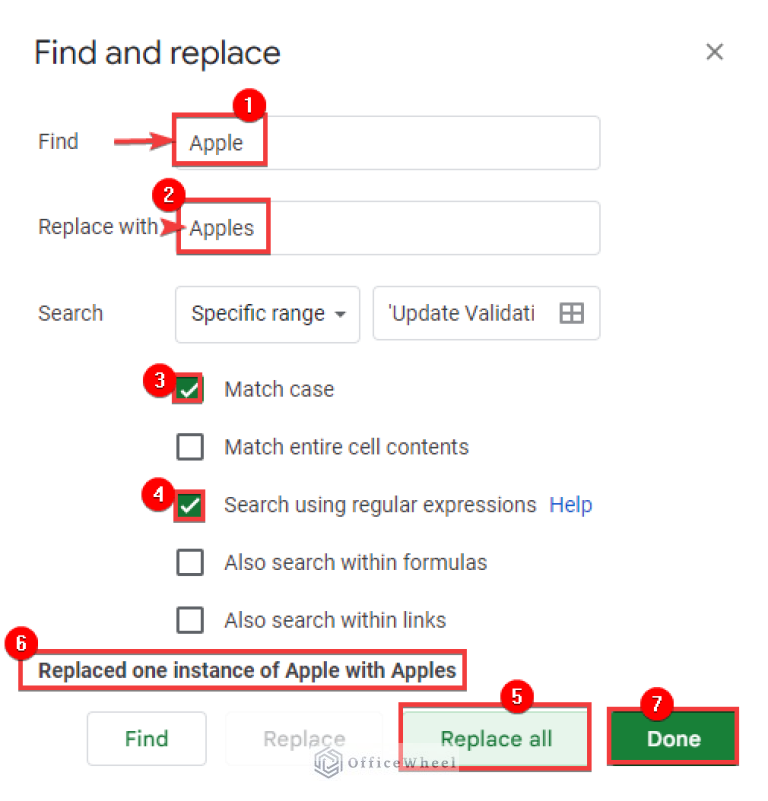The width and height of the screenshot is (768, 801).
Task: Select the Find and replace dialog title
Action: pos(157,52)
